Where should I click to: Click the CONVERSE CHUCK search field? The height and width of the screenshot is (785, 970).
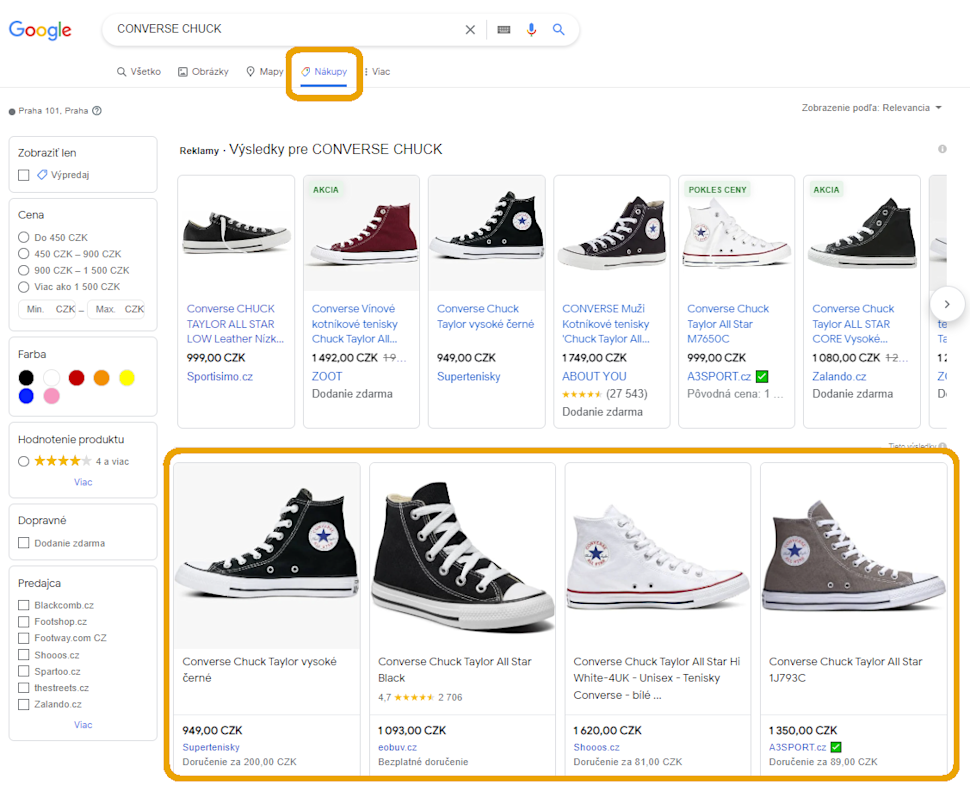[x=285, y=29]
